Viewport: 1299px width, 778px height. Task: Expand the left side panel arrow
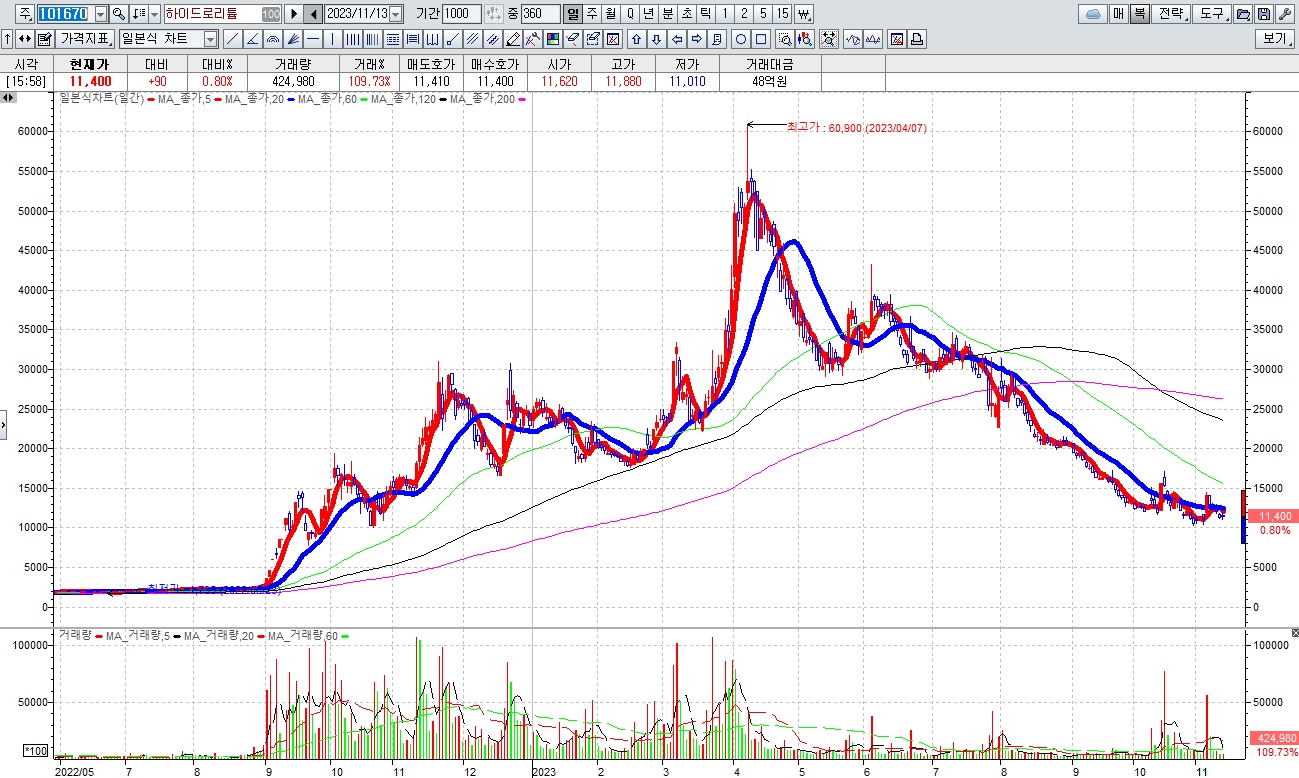(x=3, y=423)
